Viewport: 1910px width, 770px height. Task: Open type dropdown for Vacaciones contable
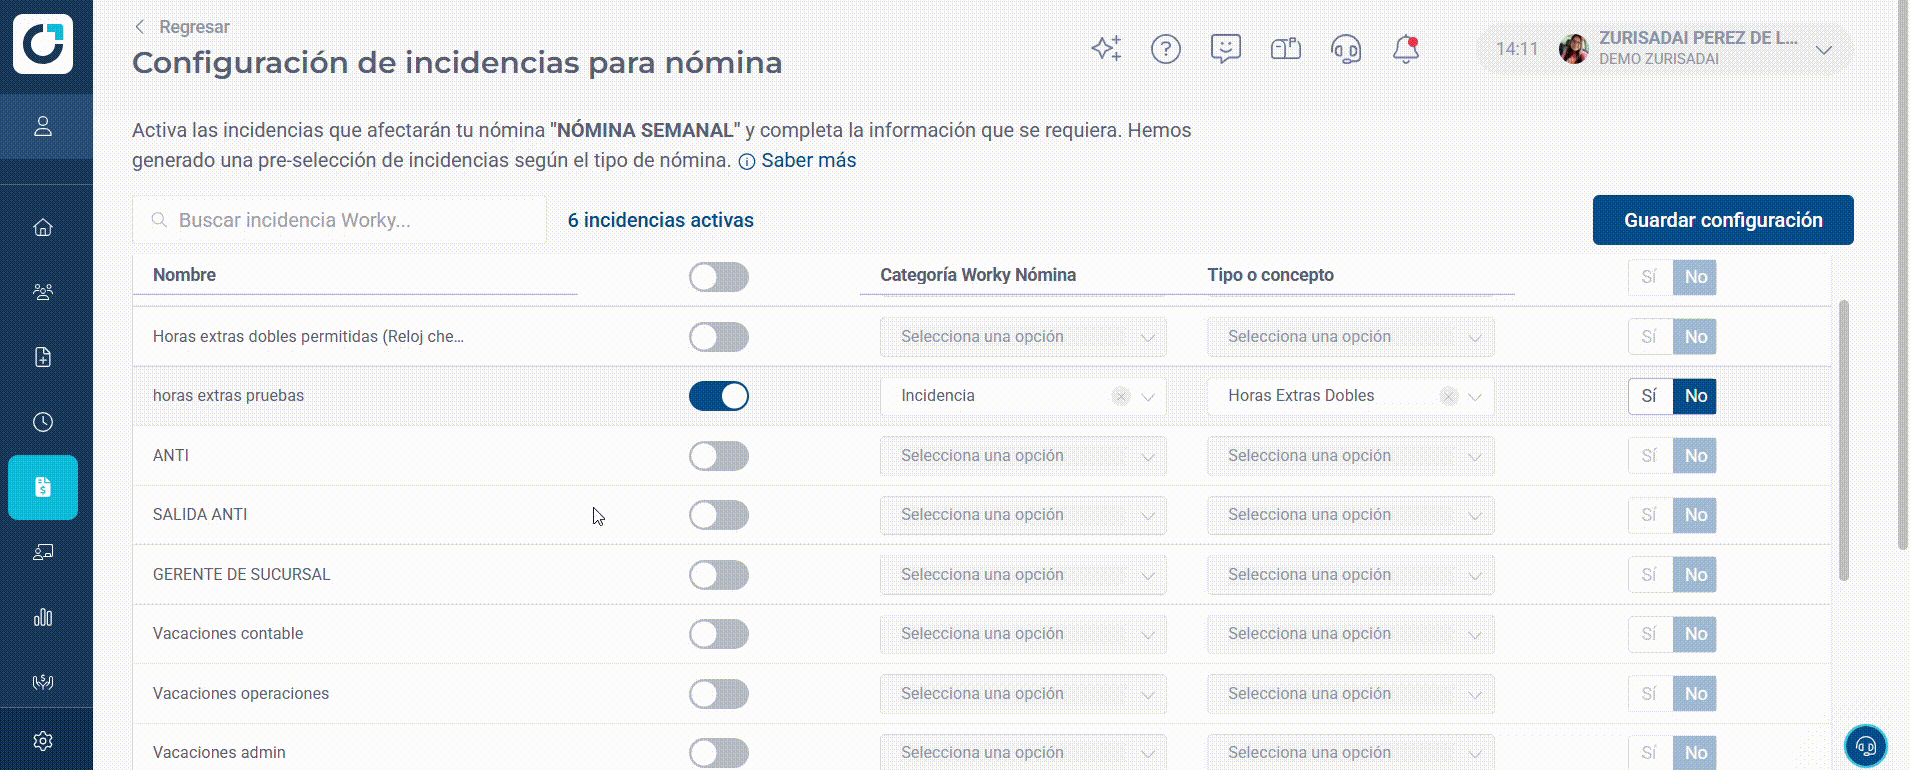(1350, 634)
